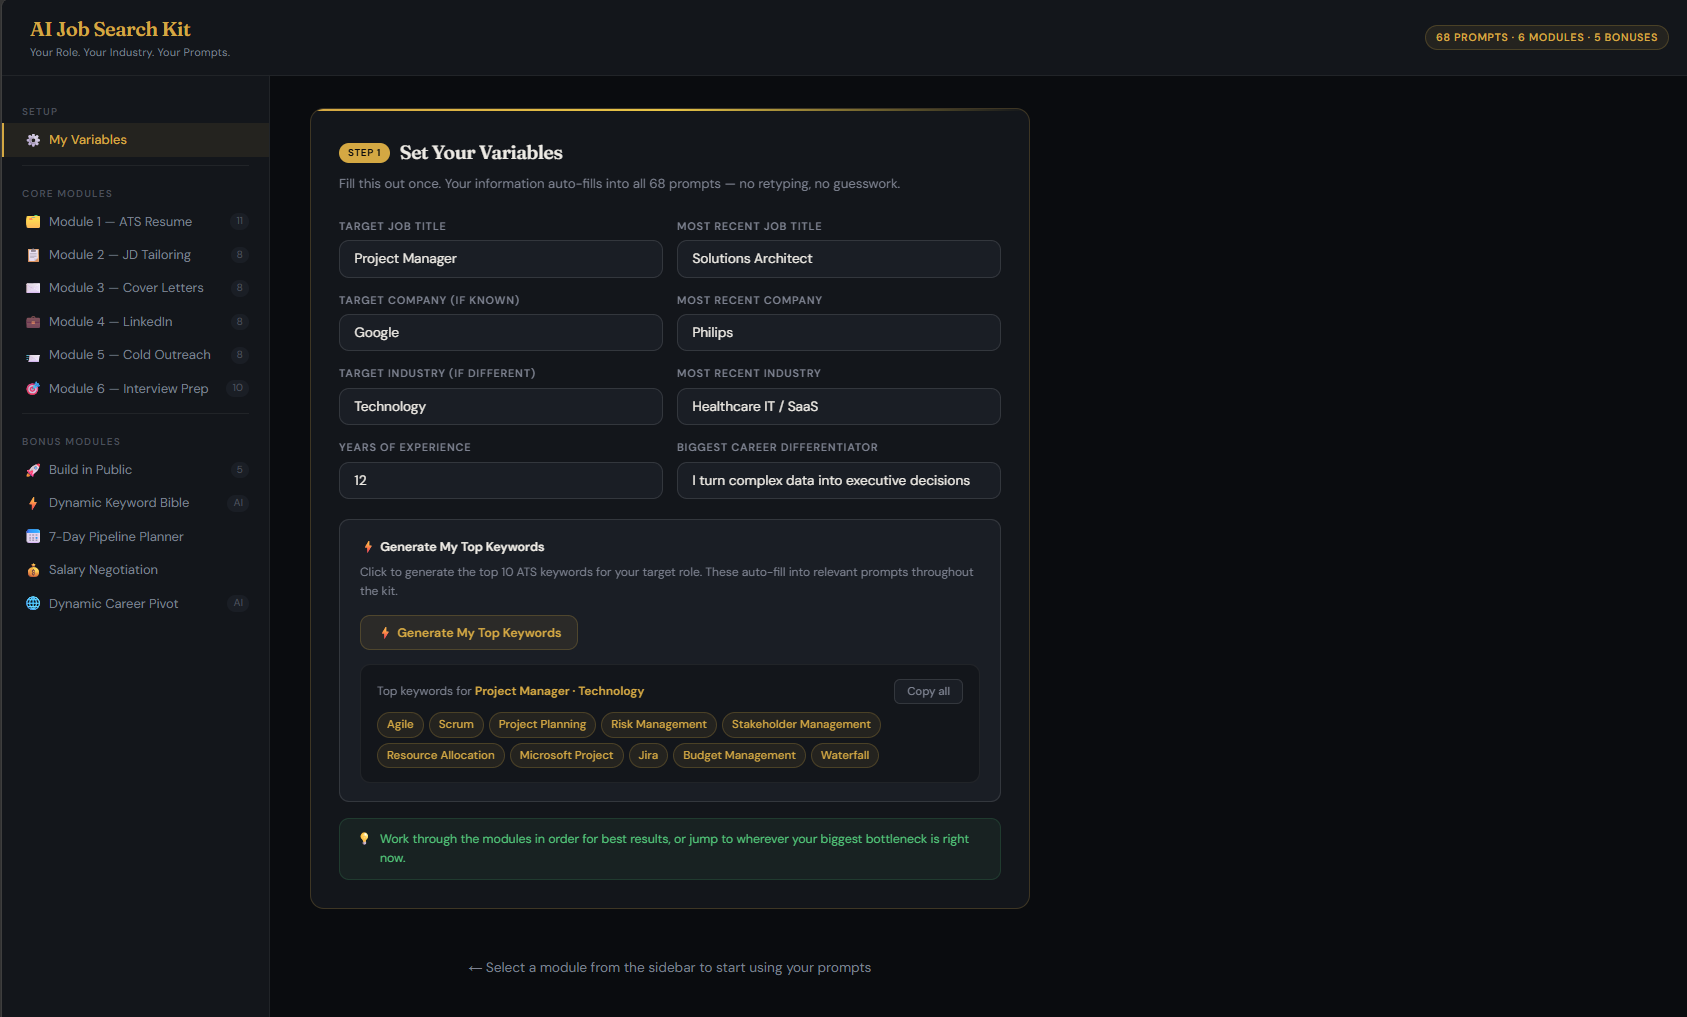Image resolution: width=1687 pixels, height=1017 pixels.
Task: Click the lightbulb icon in the green tip box
Action: [x=364, y=839]
